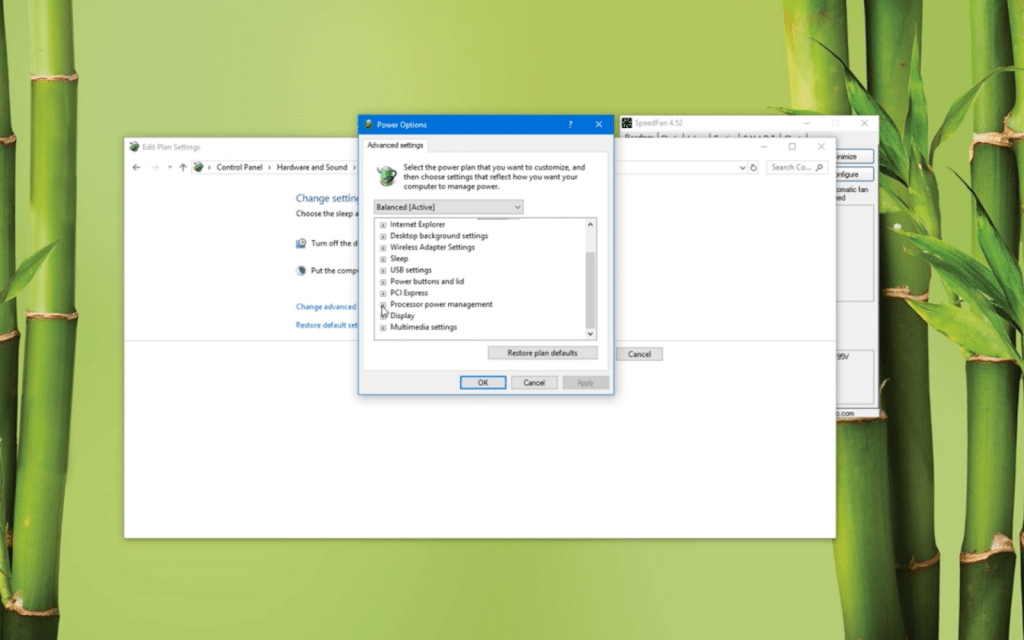1024x640 pixels.
Task: Click the back arrow in Edit Plan Settings
Action: pos(136,167)
